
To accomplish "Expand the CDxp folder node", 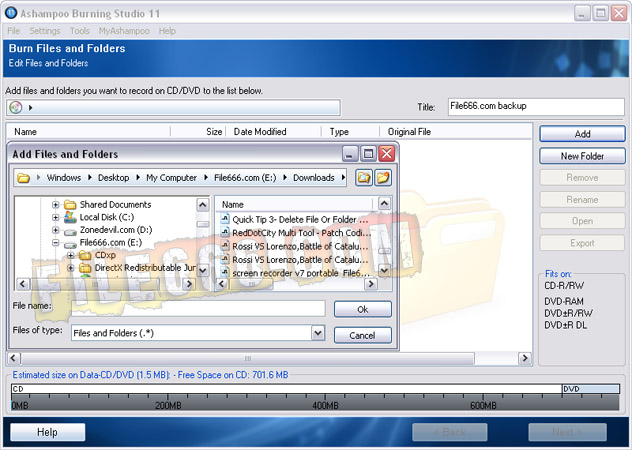I will (x=71, y=255).
